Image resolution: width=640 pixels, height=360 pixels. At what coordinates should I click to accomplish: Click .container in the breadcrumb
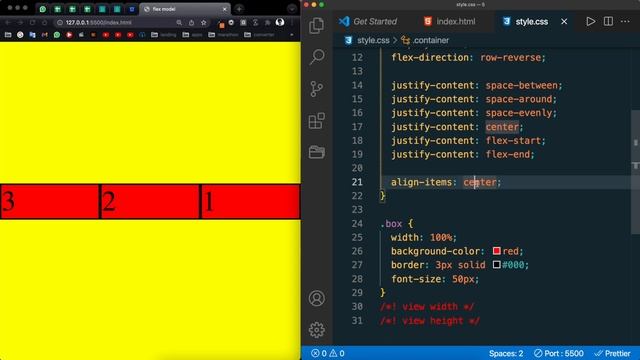pyautogui.click(x=431, y=40)
